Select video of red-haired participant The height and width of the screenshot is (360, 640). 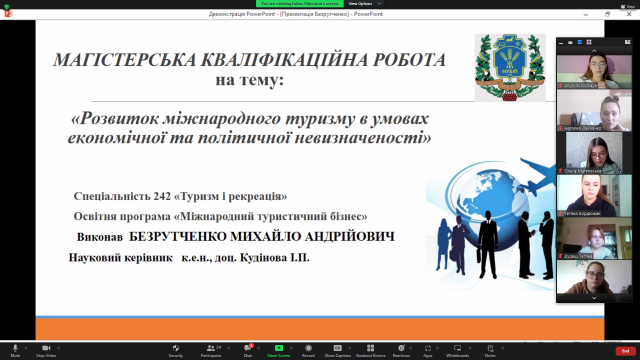click(x=594, y=238)
